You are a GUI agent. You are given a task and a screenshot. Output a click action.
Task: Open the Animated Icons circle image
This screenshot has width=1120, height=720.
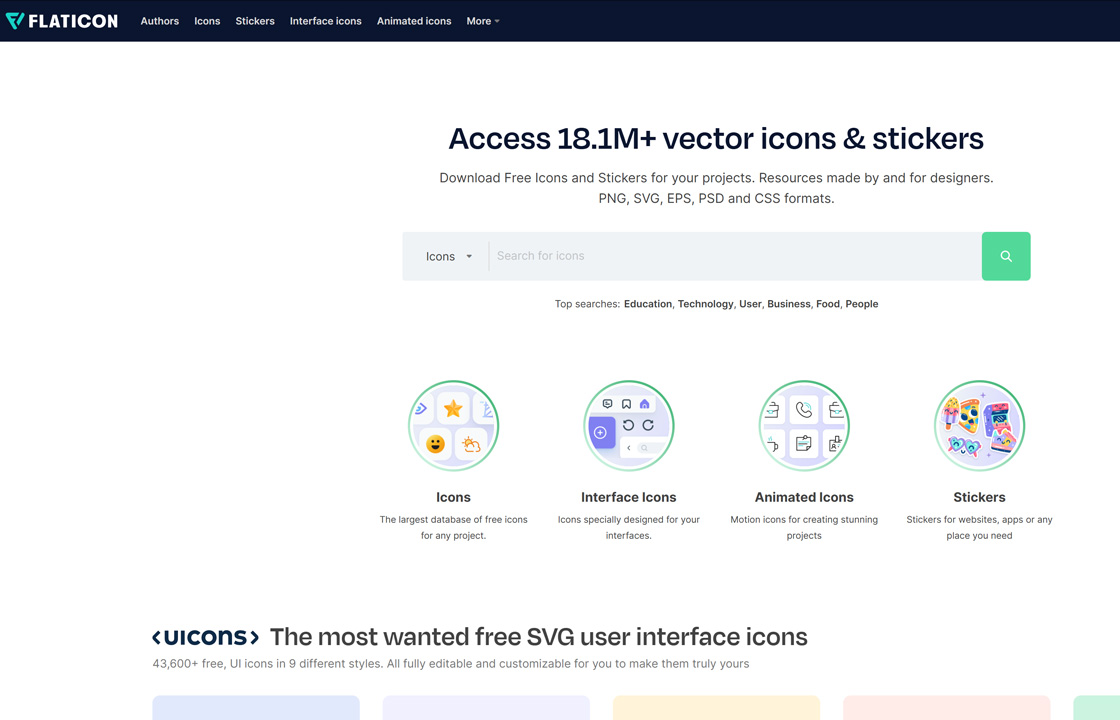[804, 426]
